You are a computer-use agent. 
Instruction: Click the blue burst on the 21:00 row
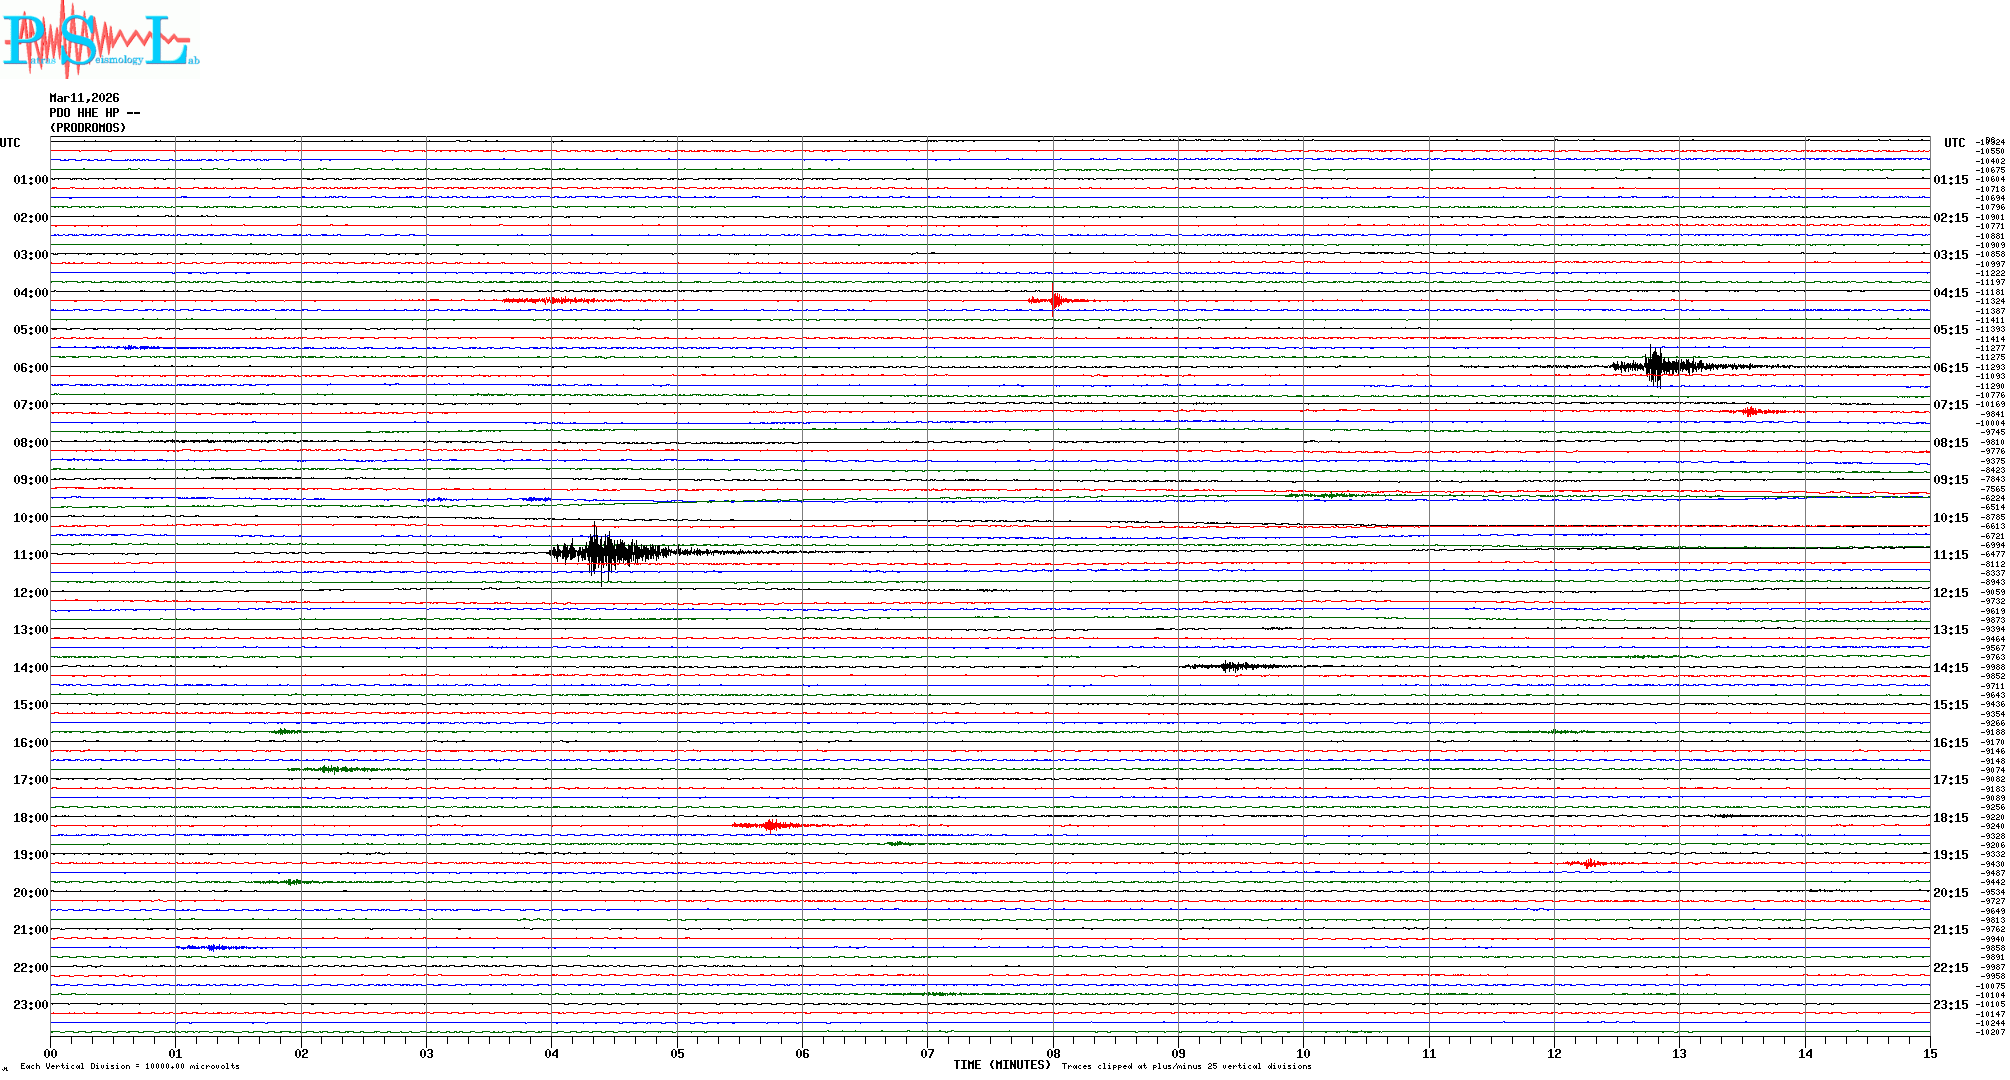coord(213,947)
